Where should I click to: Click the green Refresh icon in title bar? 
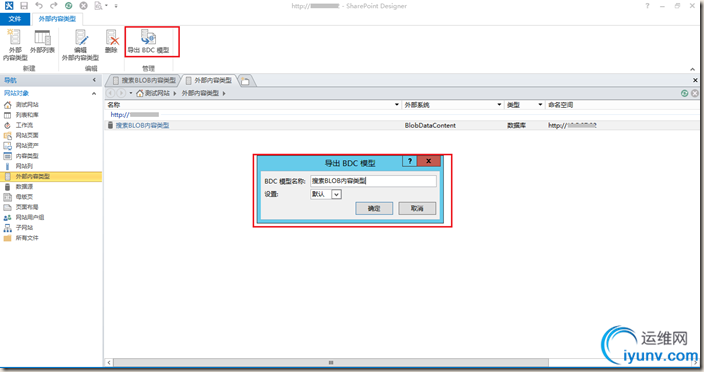tap(69, 6)
